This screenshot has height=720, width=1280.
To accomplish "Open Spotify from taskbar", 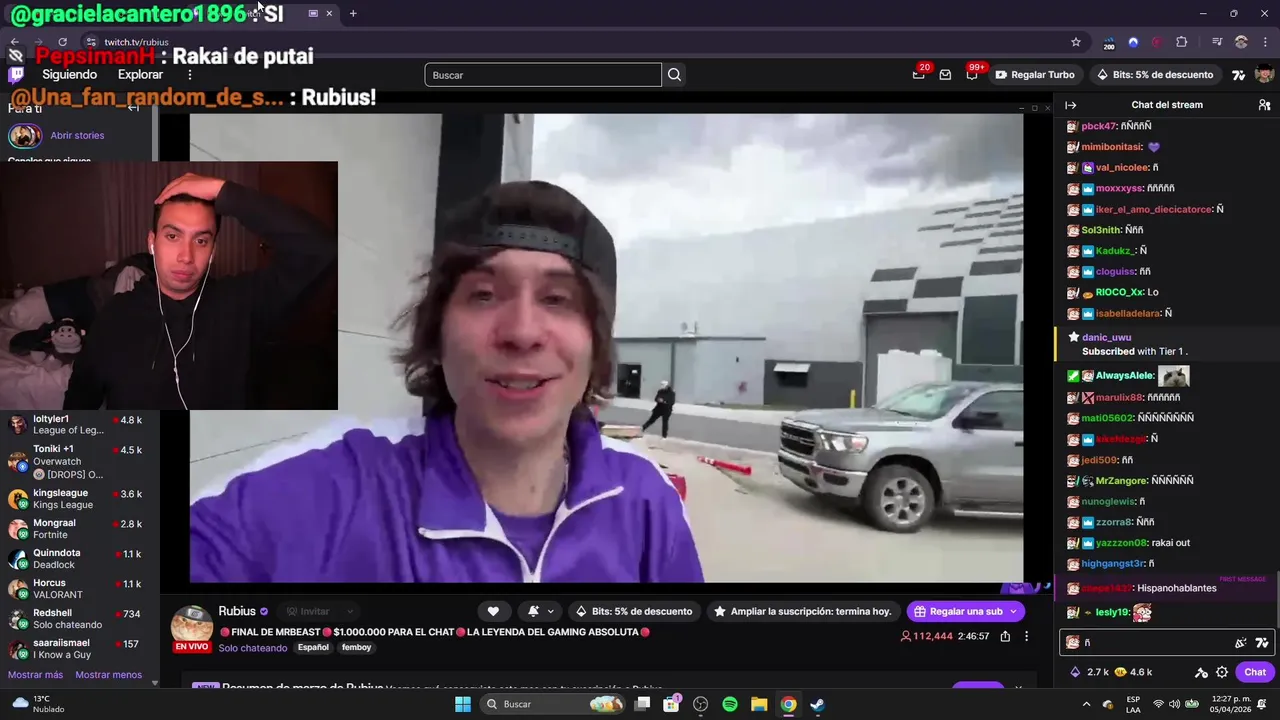I will tap(730, 704).
